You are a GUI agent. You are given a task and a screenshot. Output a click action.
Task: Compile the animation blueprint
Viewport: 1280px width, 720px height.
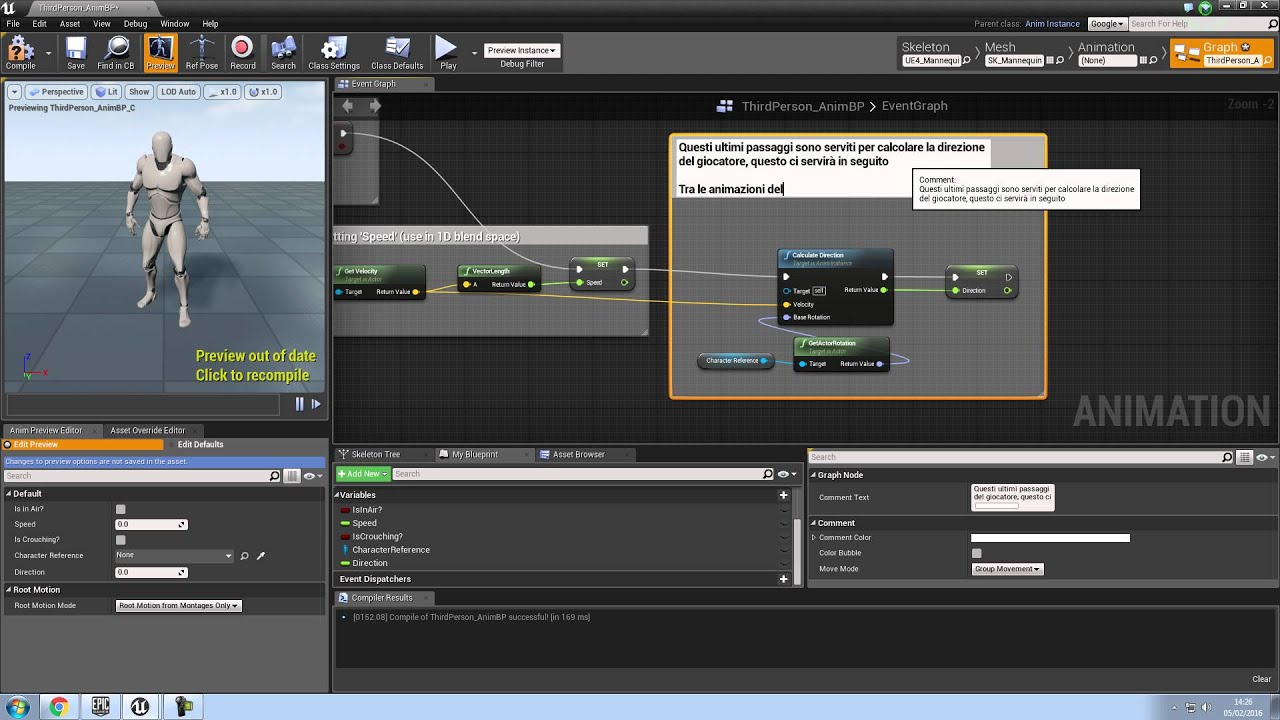(20, 53)
